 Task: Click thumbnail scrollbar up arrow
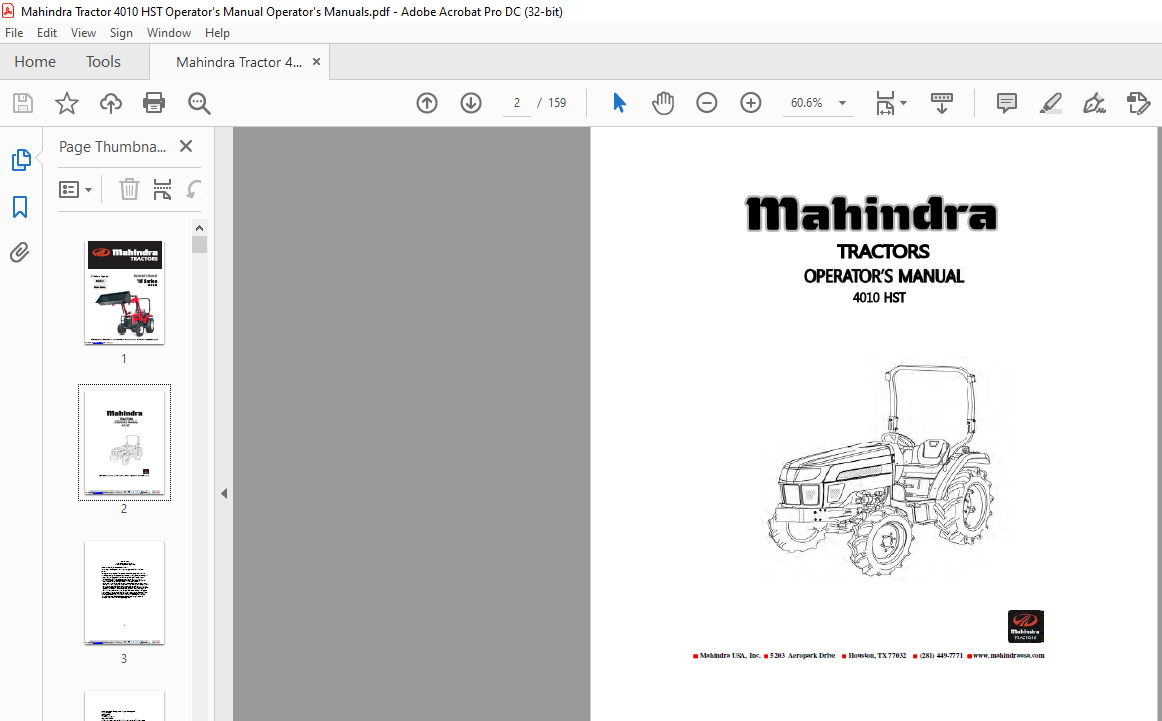tap(199, 228)
